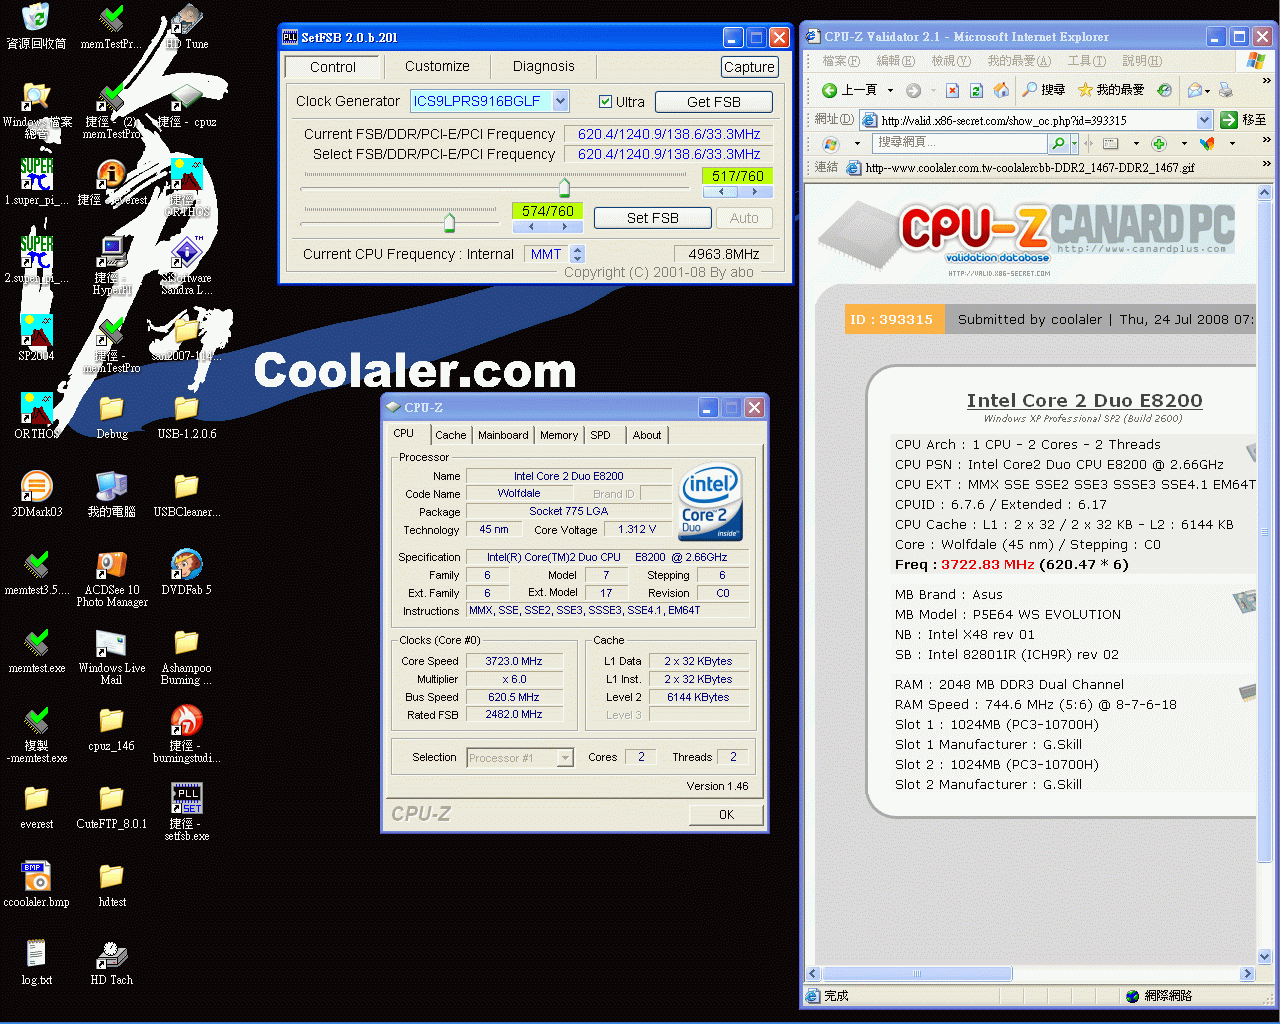Click the Live search web input field
This screenshot has width=1280, height=1024.
(961, 143)
